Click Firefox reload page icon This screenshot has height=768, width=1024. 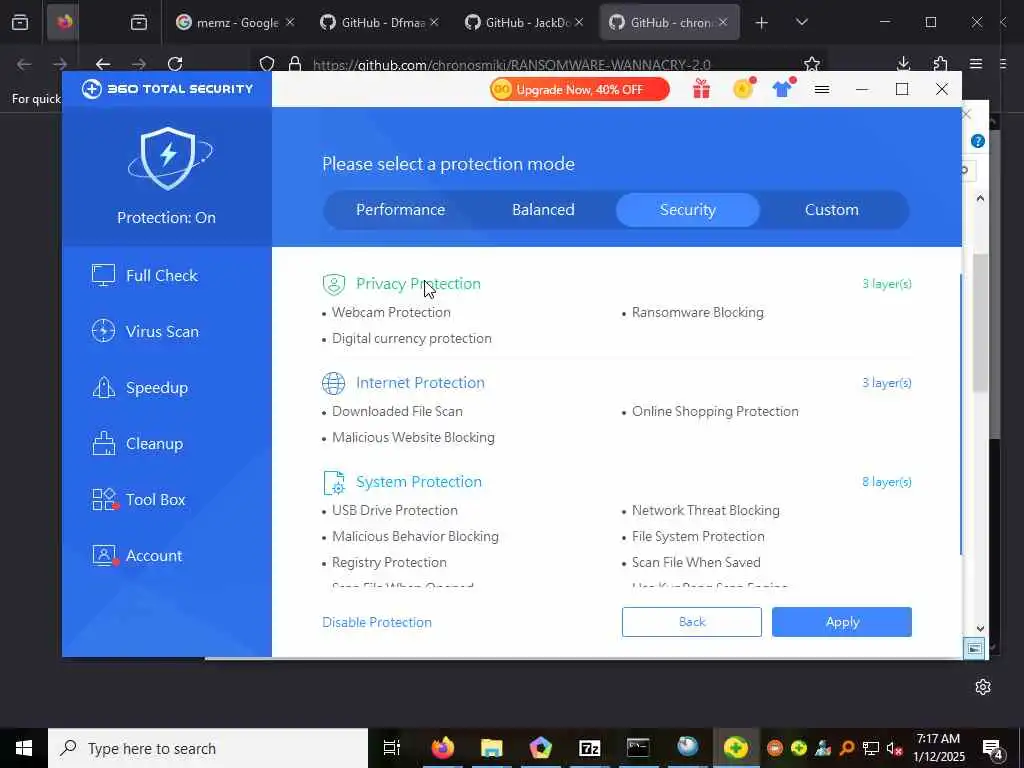pyautogui.click(x=174, y=64)
